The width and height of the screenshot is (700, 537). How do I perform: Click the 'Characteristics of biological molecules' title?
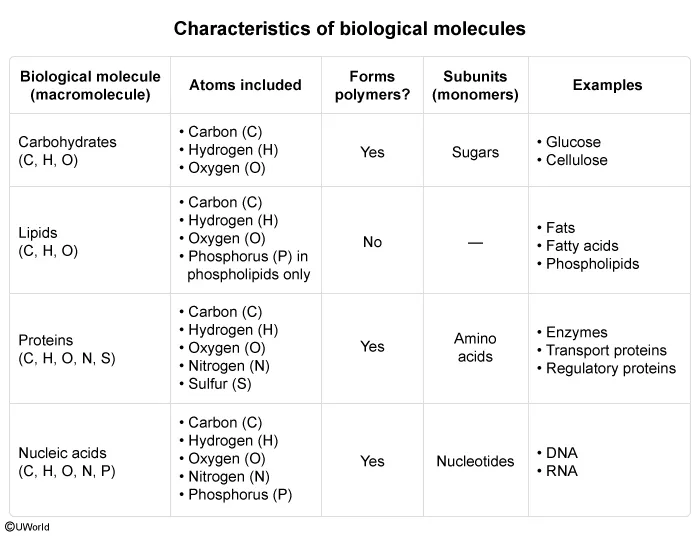click(x=349, y=29)
